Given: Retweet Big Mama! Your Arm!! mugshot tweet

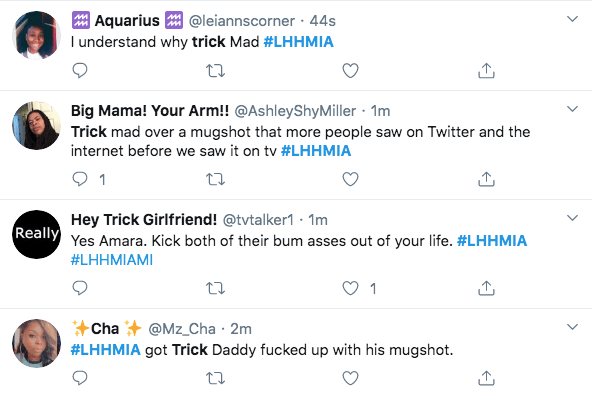Looking at the screenshot, I should pyautogui.click(x=215, y=179).
